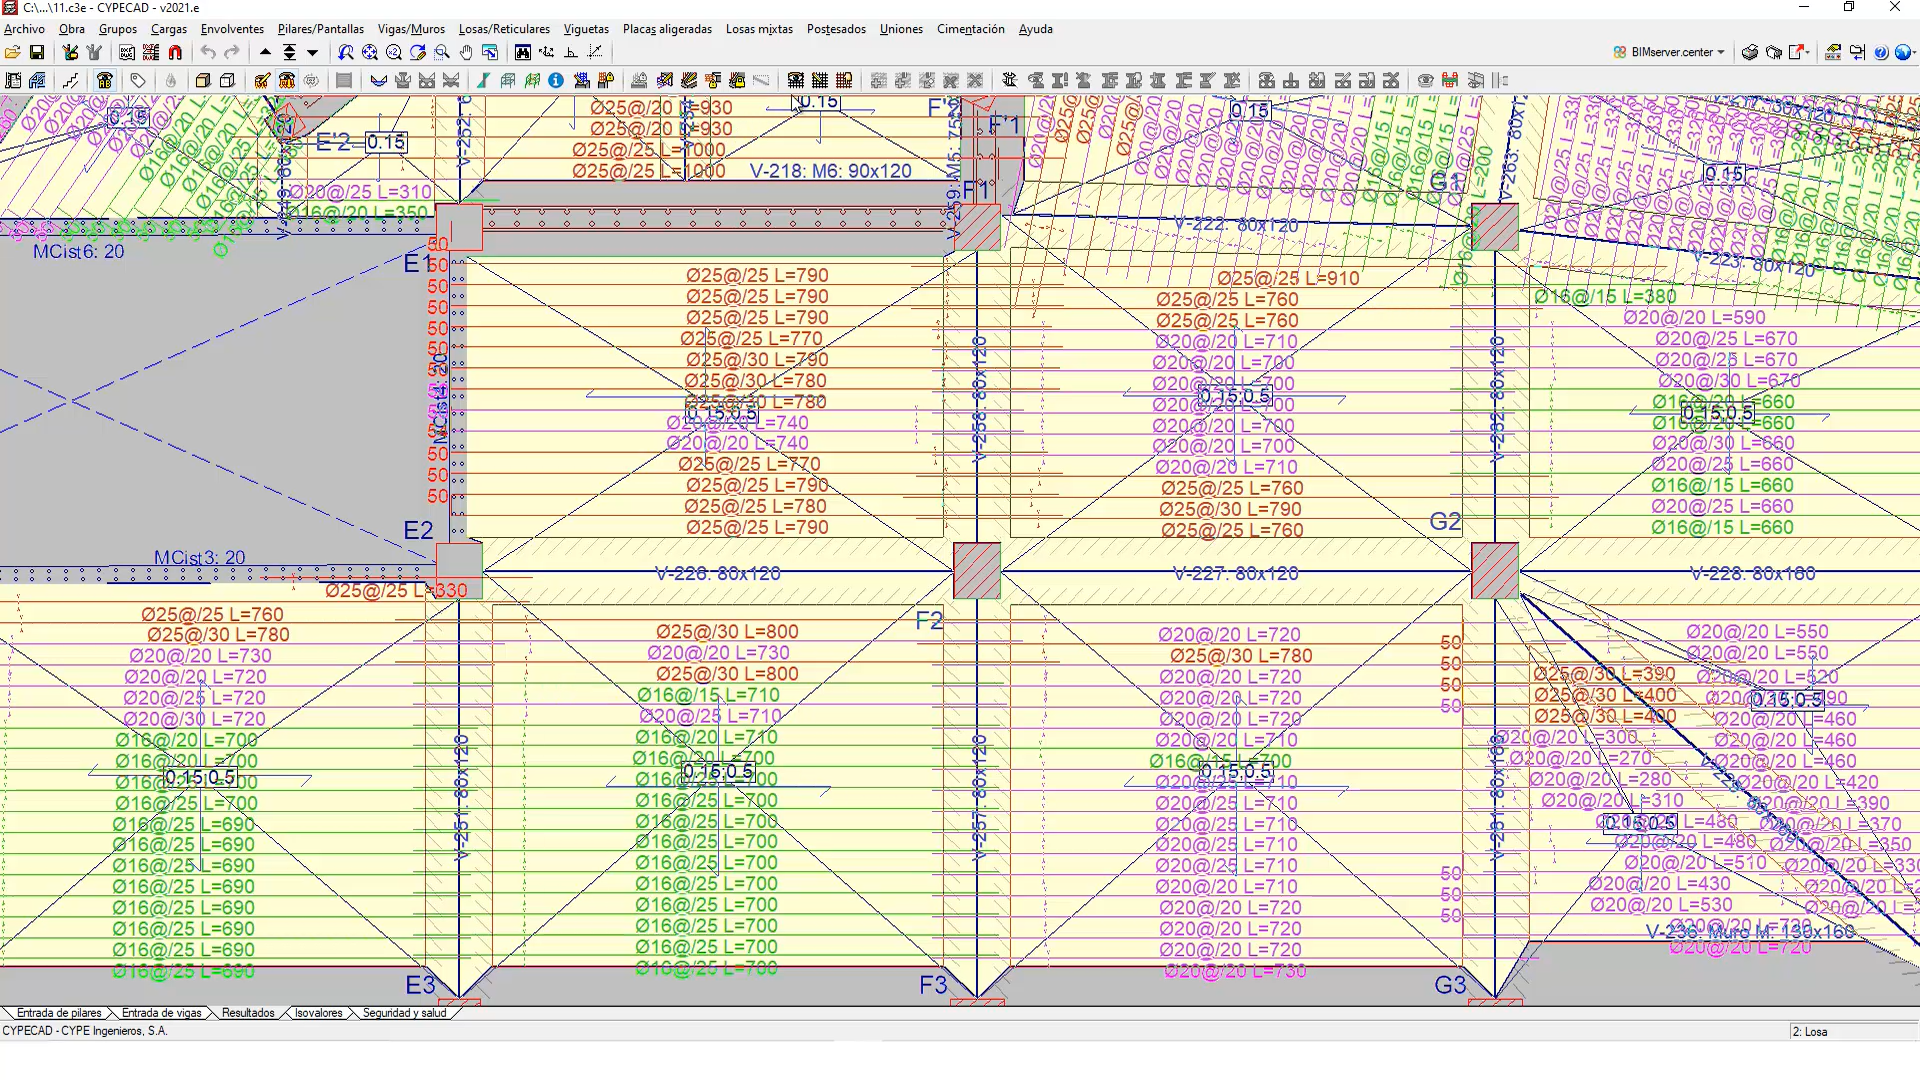The width and height of the screenshot is (1920, 1080).
Task: Open the Vigas/Muros menu
Action: pyautogui.click(x=411, y=29)
